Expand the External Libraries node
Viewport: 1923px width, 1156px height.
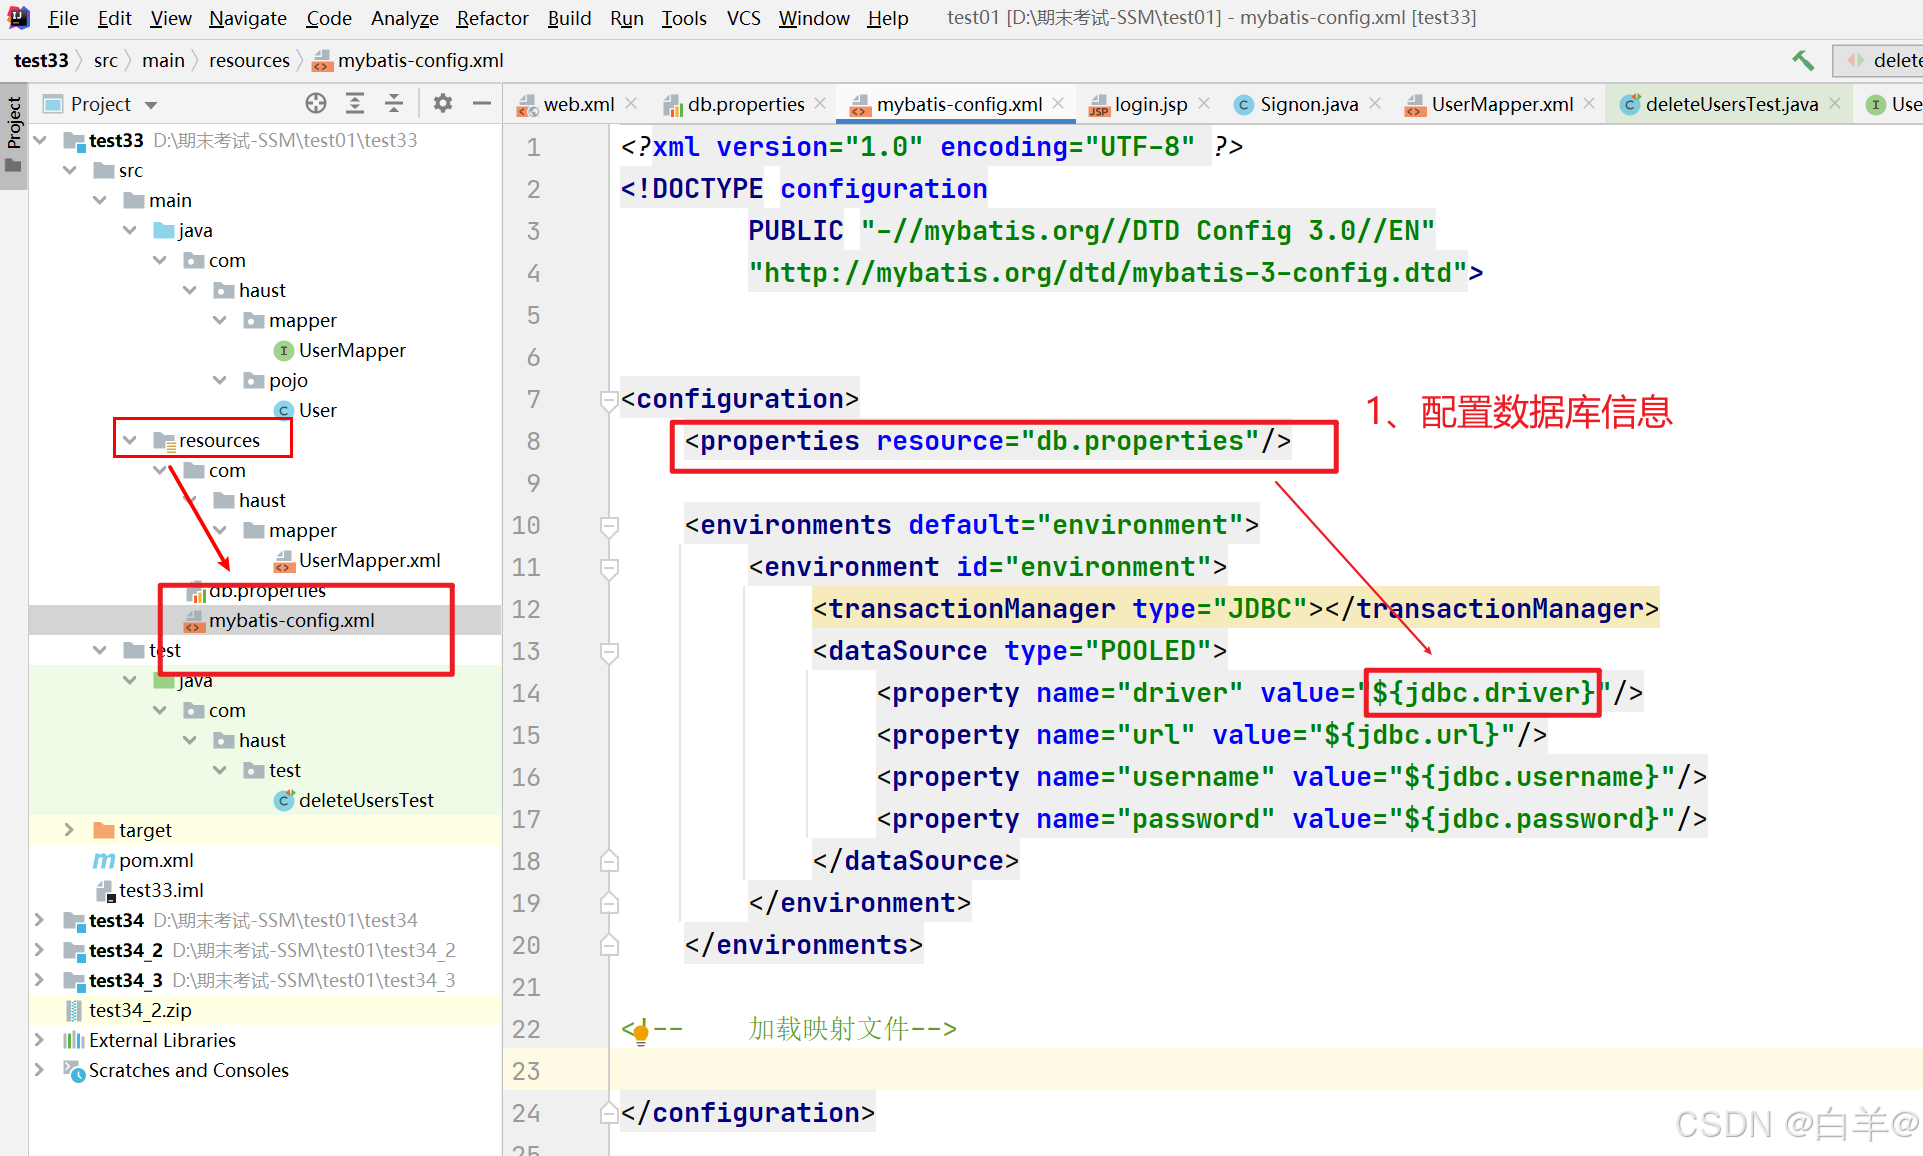tap(39, 1040)
